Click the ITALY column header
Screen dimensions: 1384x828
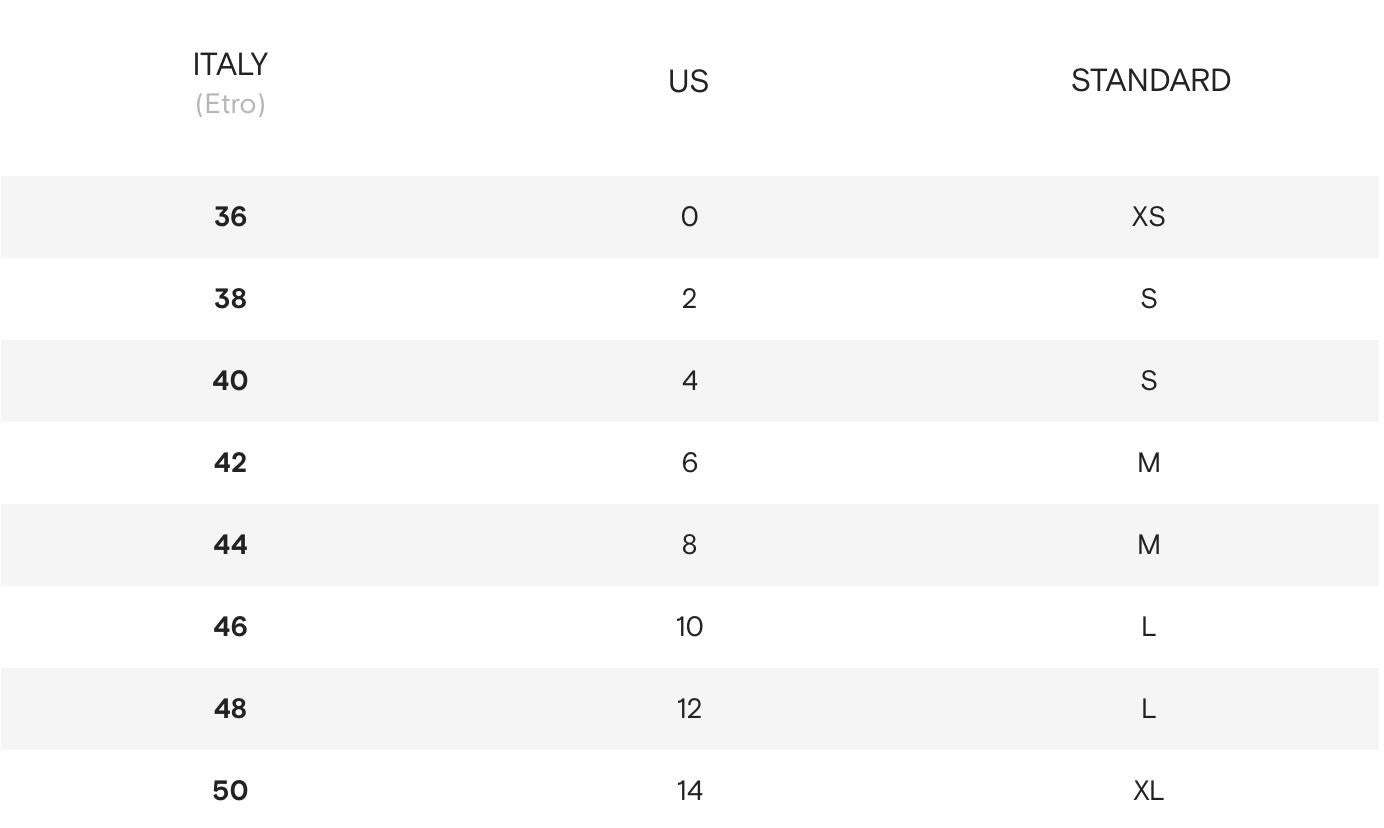230,65
